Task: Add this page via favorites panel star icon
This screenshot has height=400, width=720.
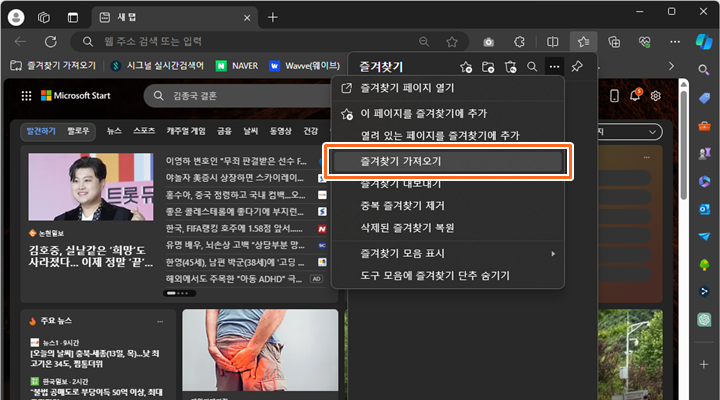Action: 466,67
